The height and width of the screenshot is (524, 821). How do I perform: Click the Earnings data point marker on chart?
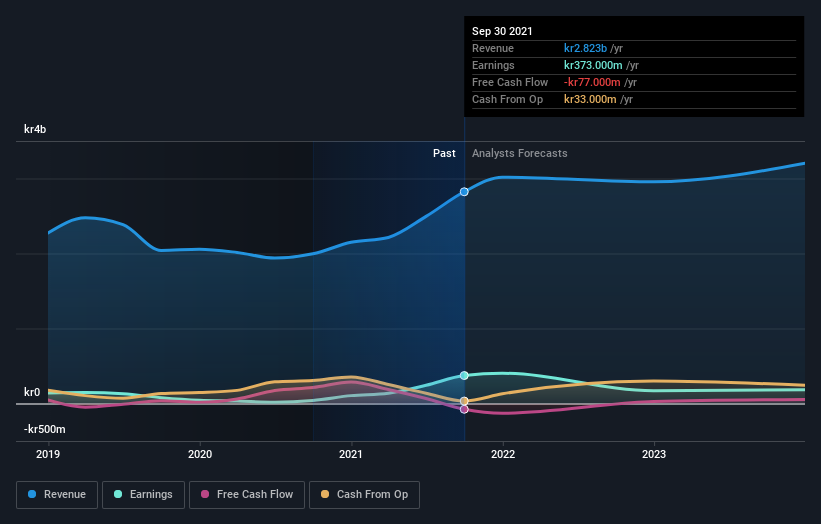[x=464, y=375]
